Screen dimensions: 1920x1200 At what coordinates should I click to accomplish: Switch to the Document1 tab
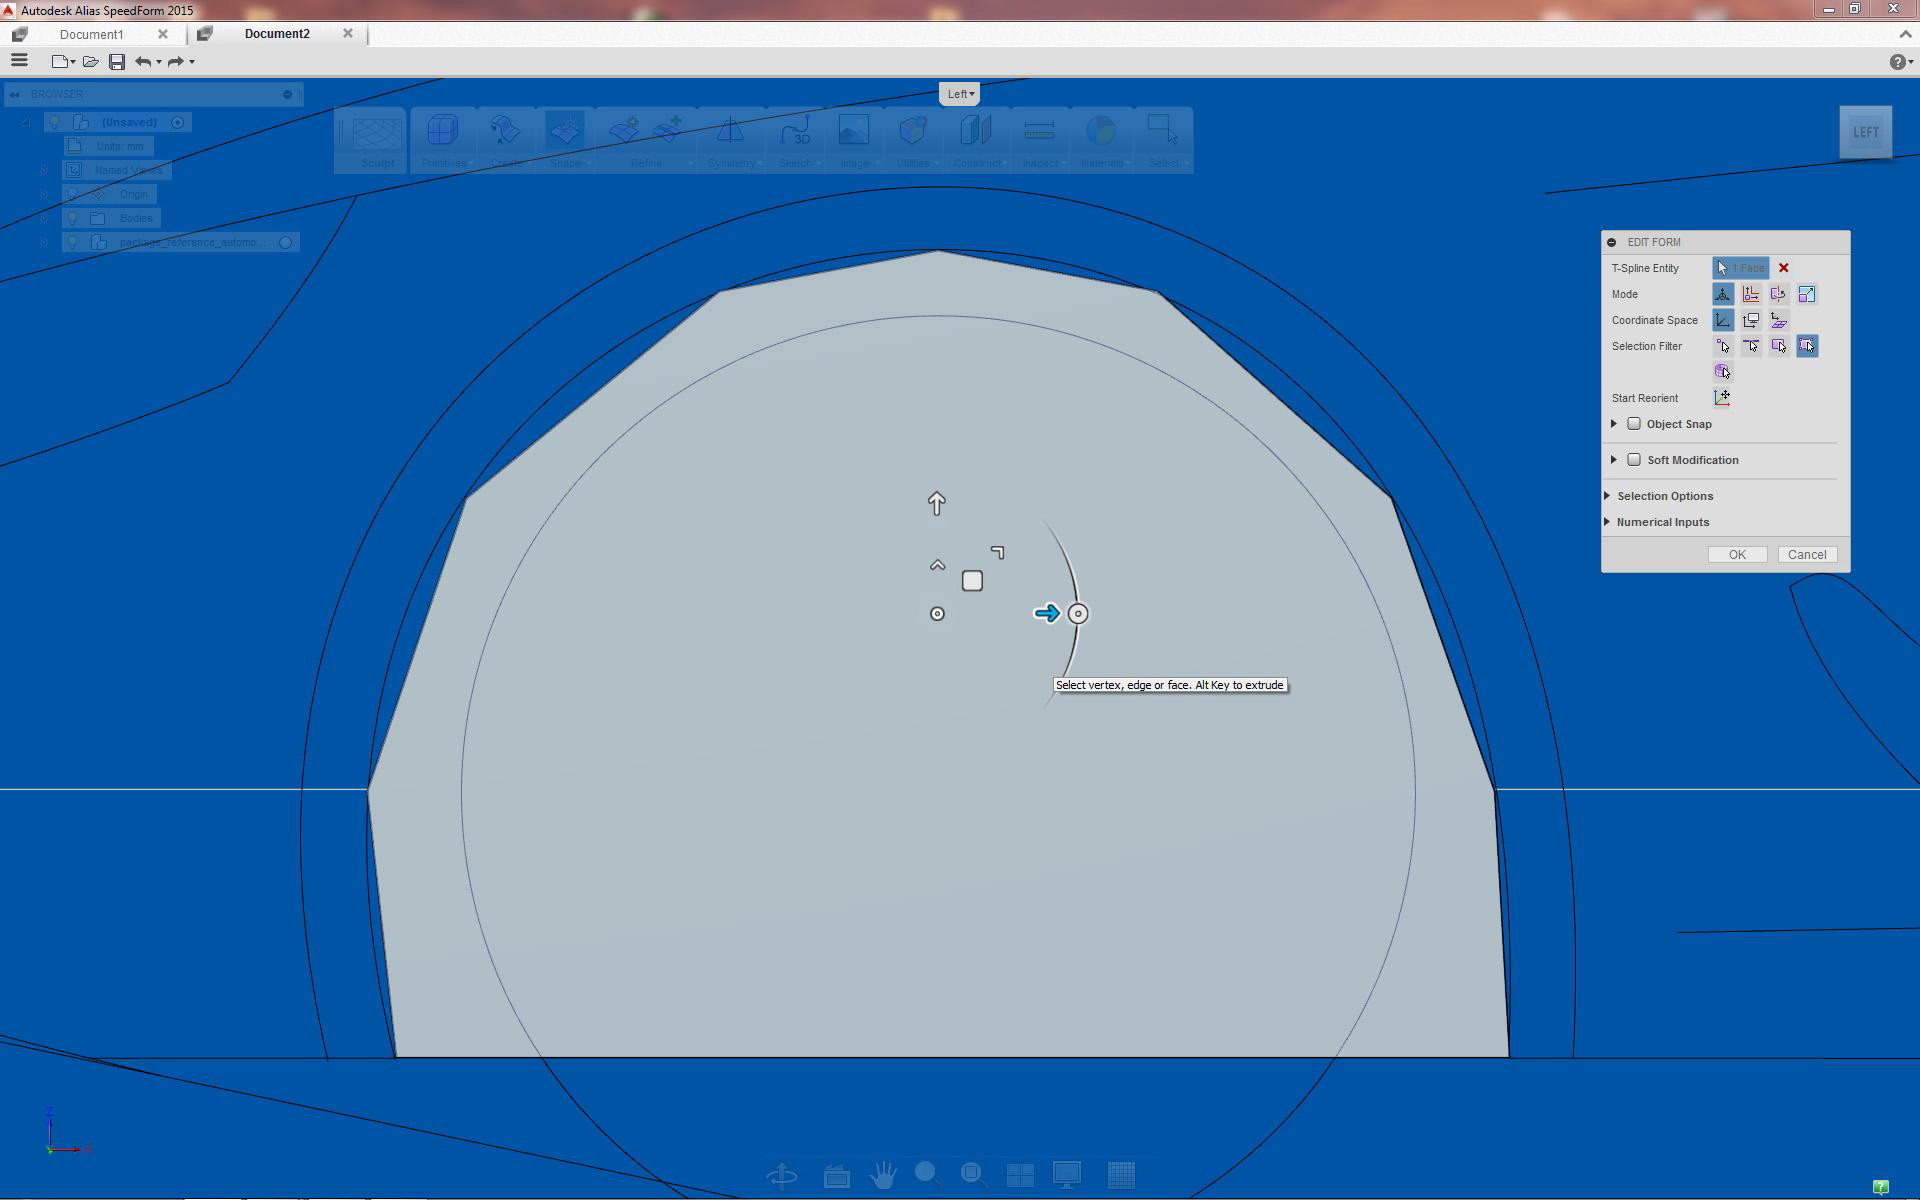pos(91,34)
